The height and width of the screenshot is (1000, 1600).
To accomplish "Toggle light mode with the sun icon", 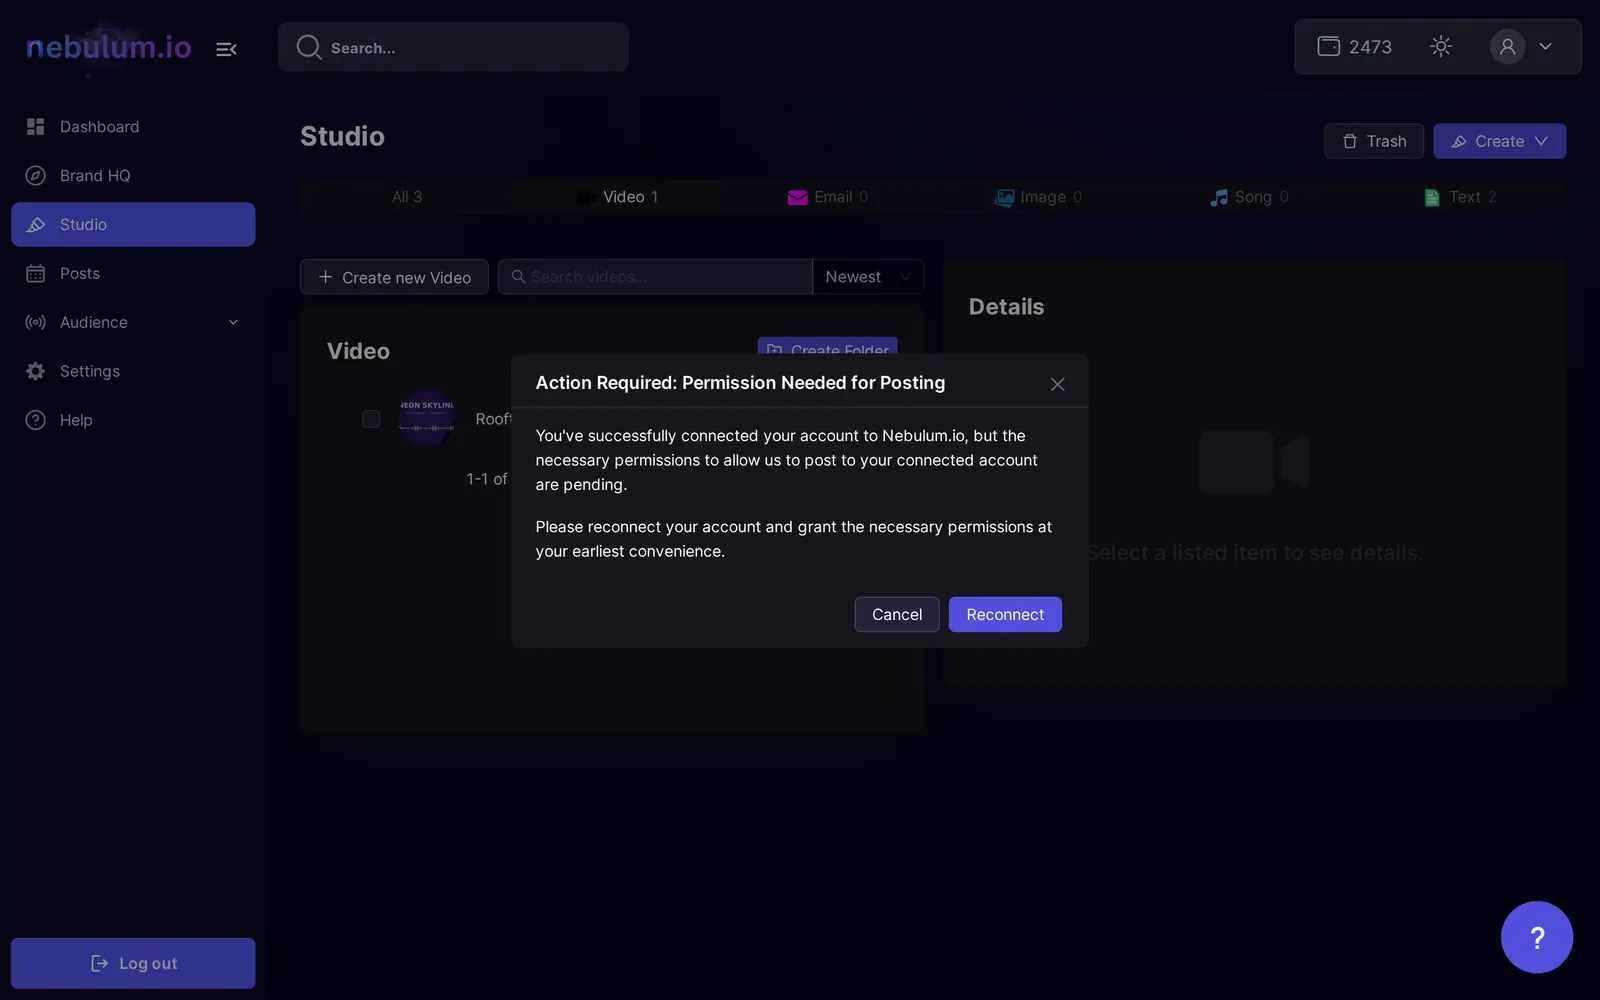I will [1440, 46].
